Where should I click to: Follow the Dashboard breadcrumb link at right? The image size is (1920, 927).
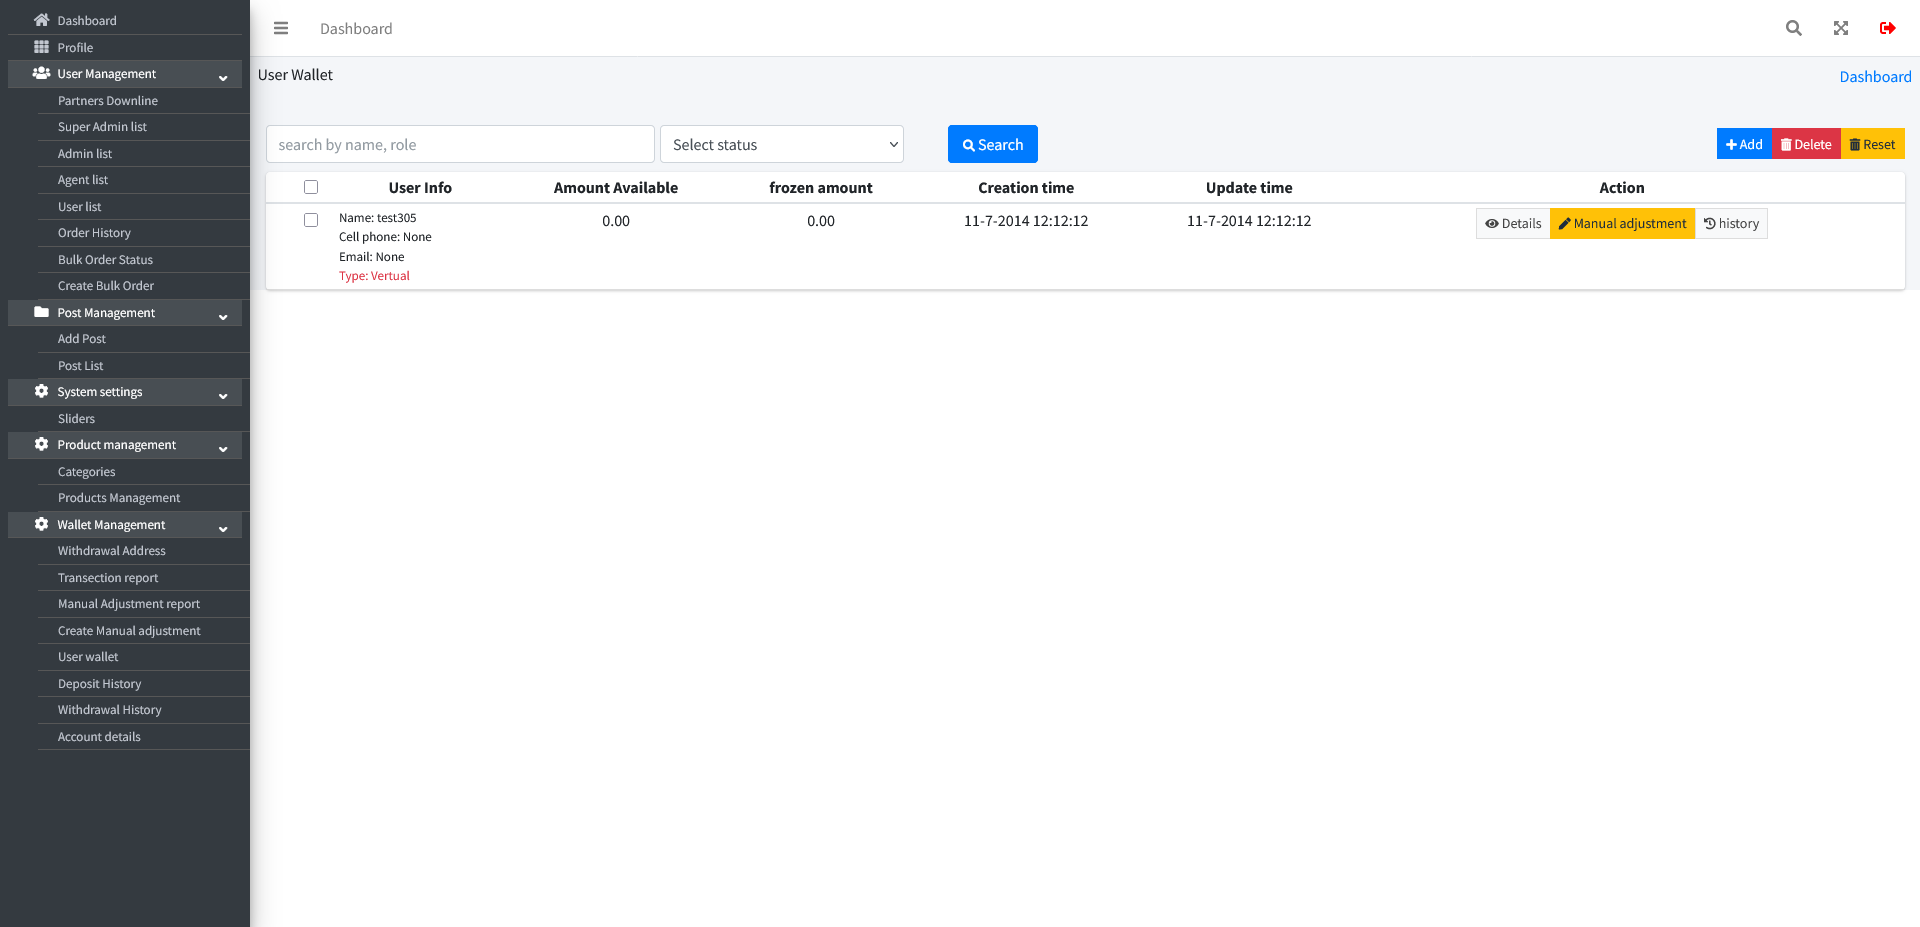click(x=1875, y=76)
